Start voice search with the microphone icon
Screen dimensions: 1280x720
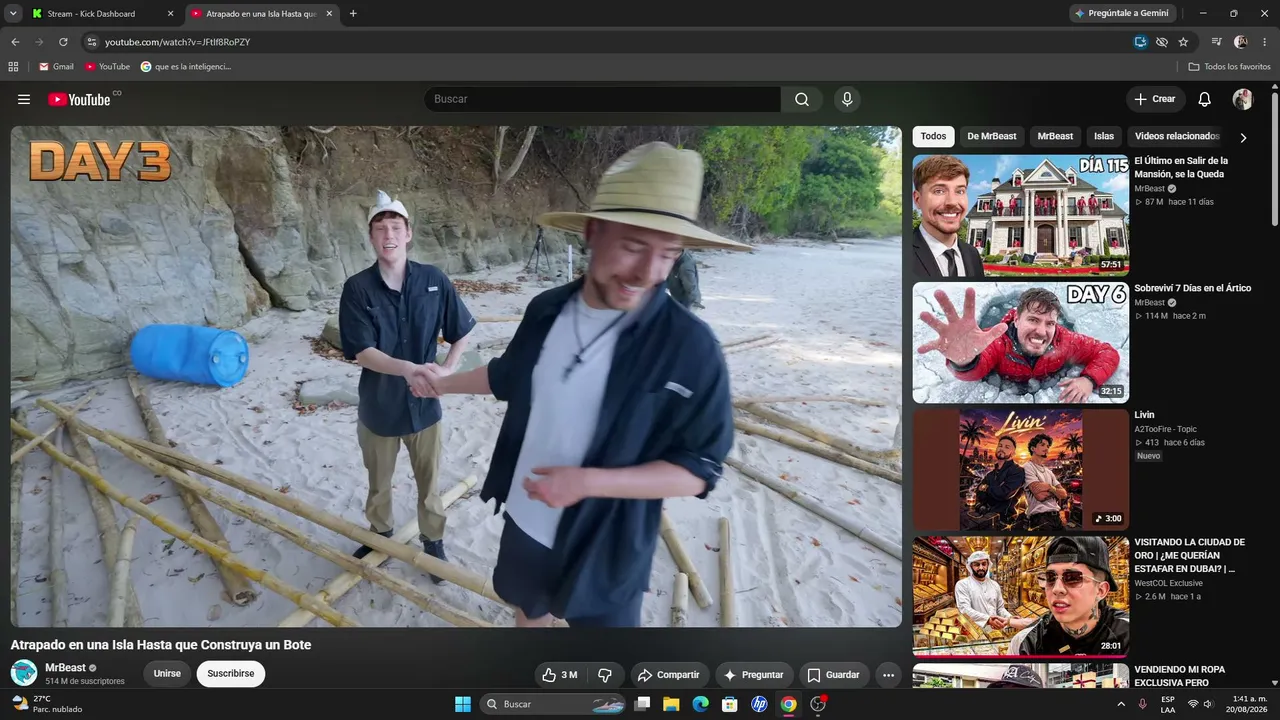[x=847, y=99]
